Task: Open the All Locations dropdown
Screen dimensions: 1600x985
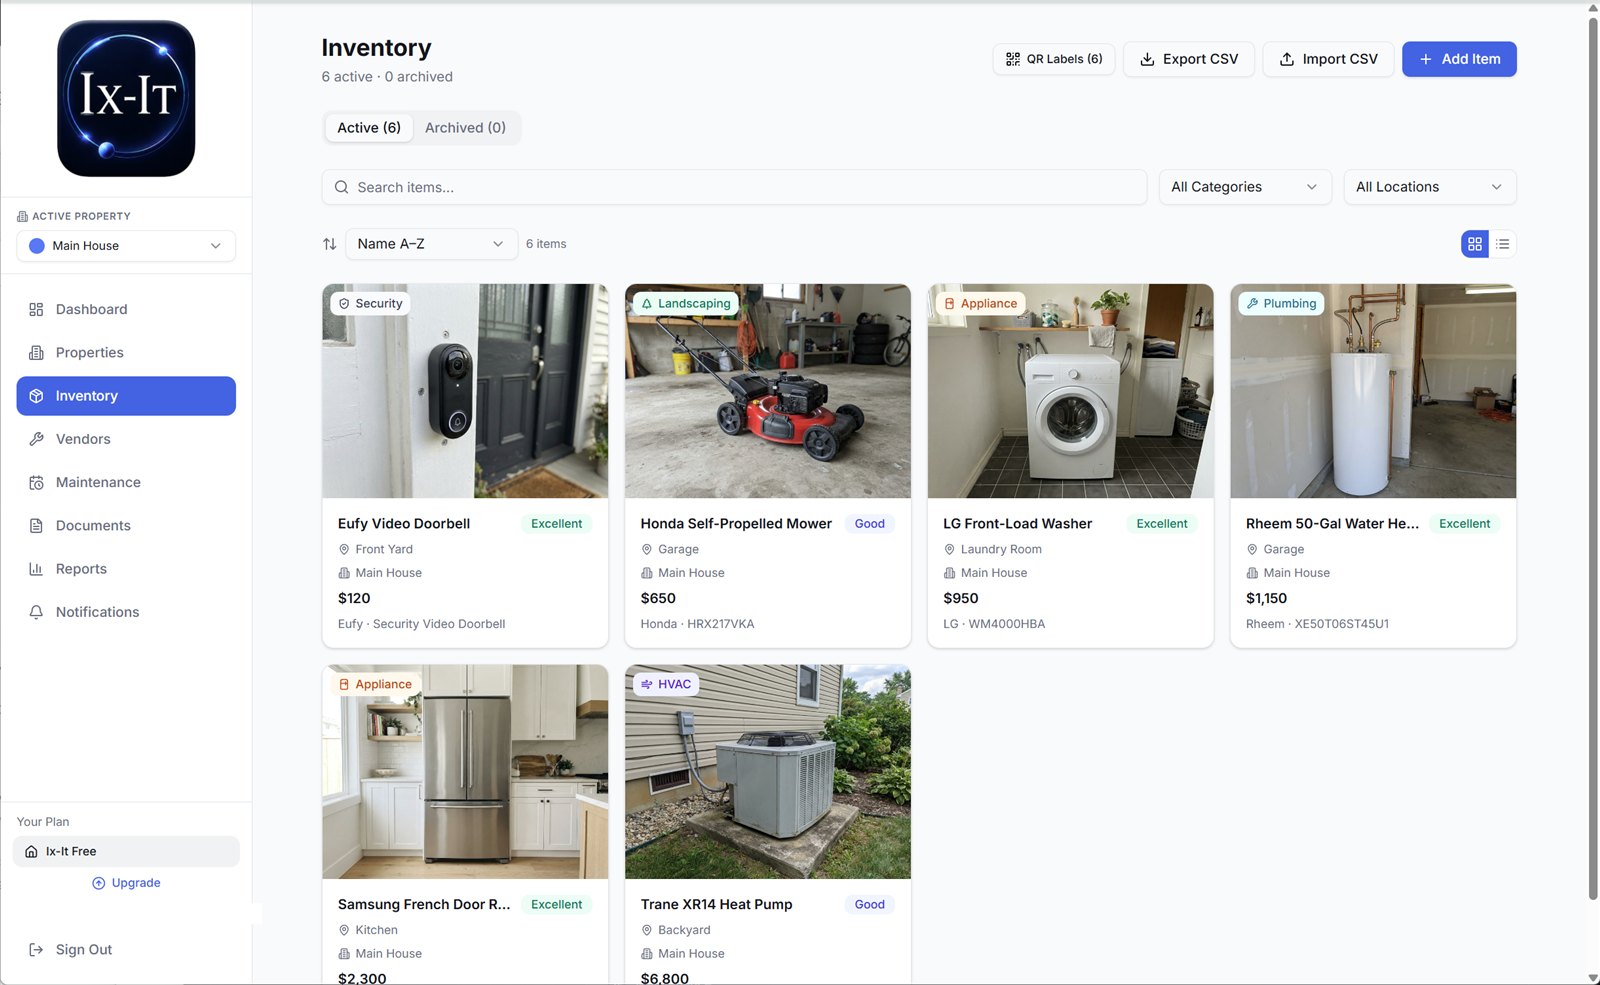Action: pyautogui.click(x=1430, y=187)
